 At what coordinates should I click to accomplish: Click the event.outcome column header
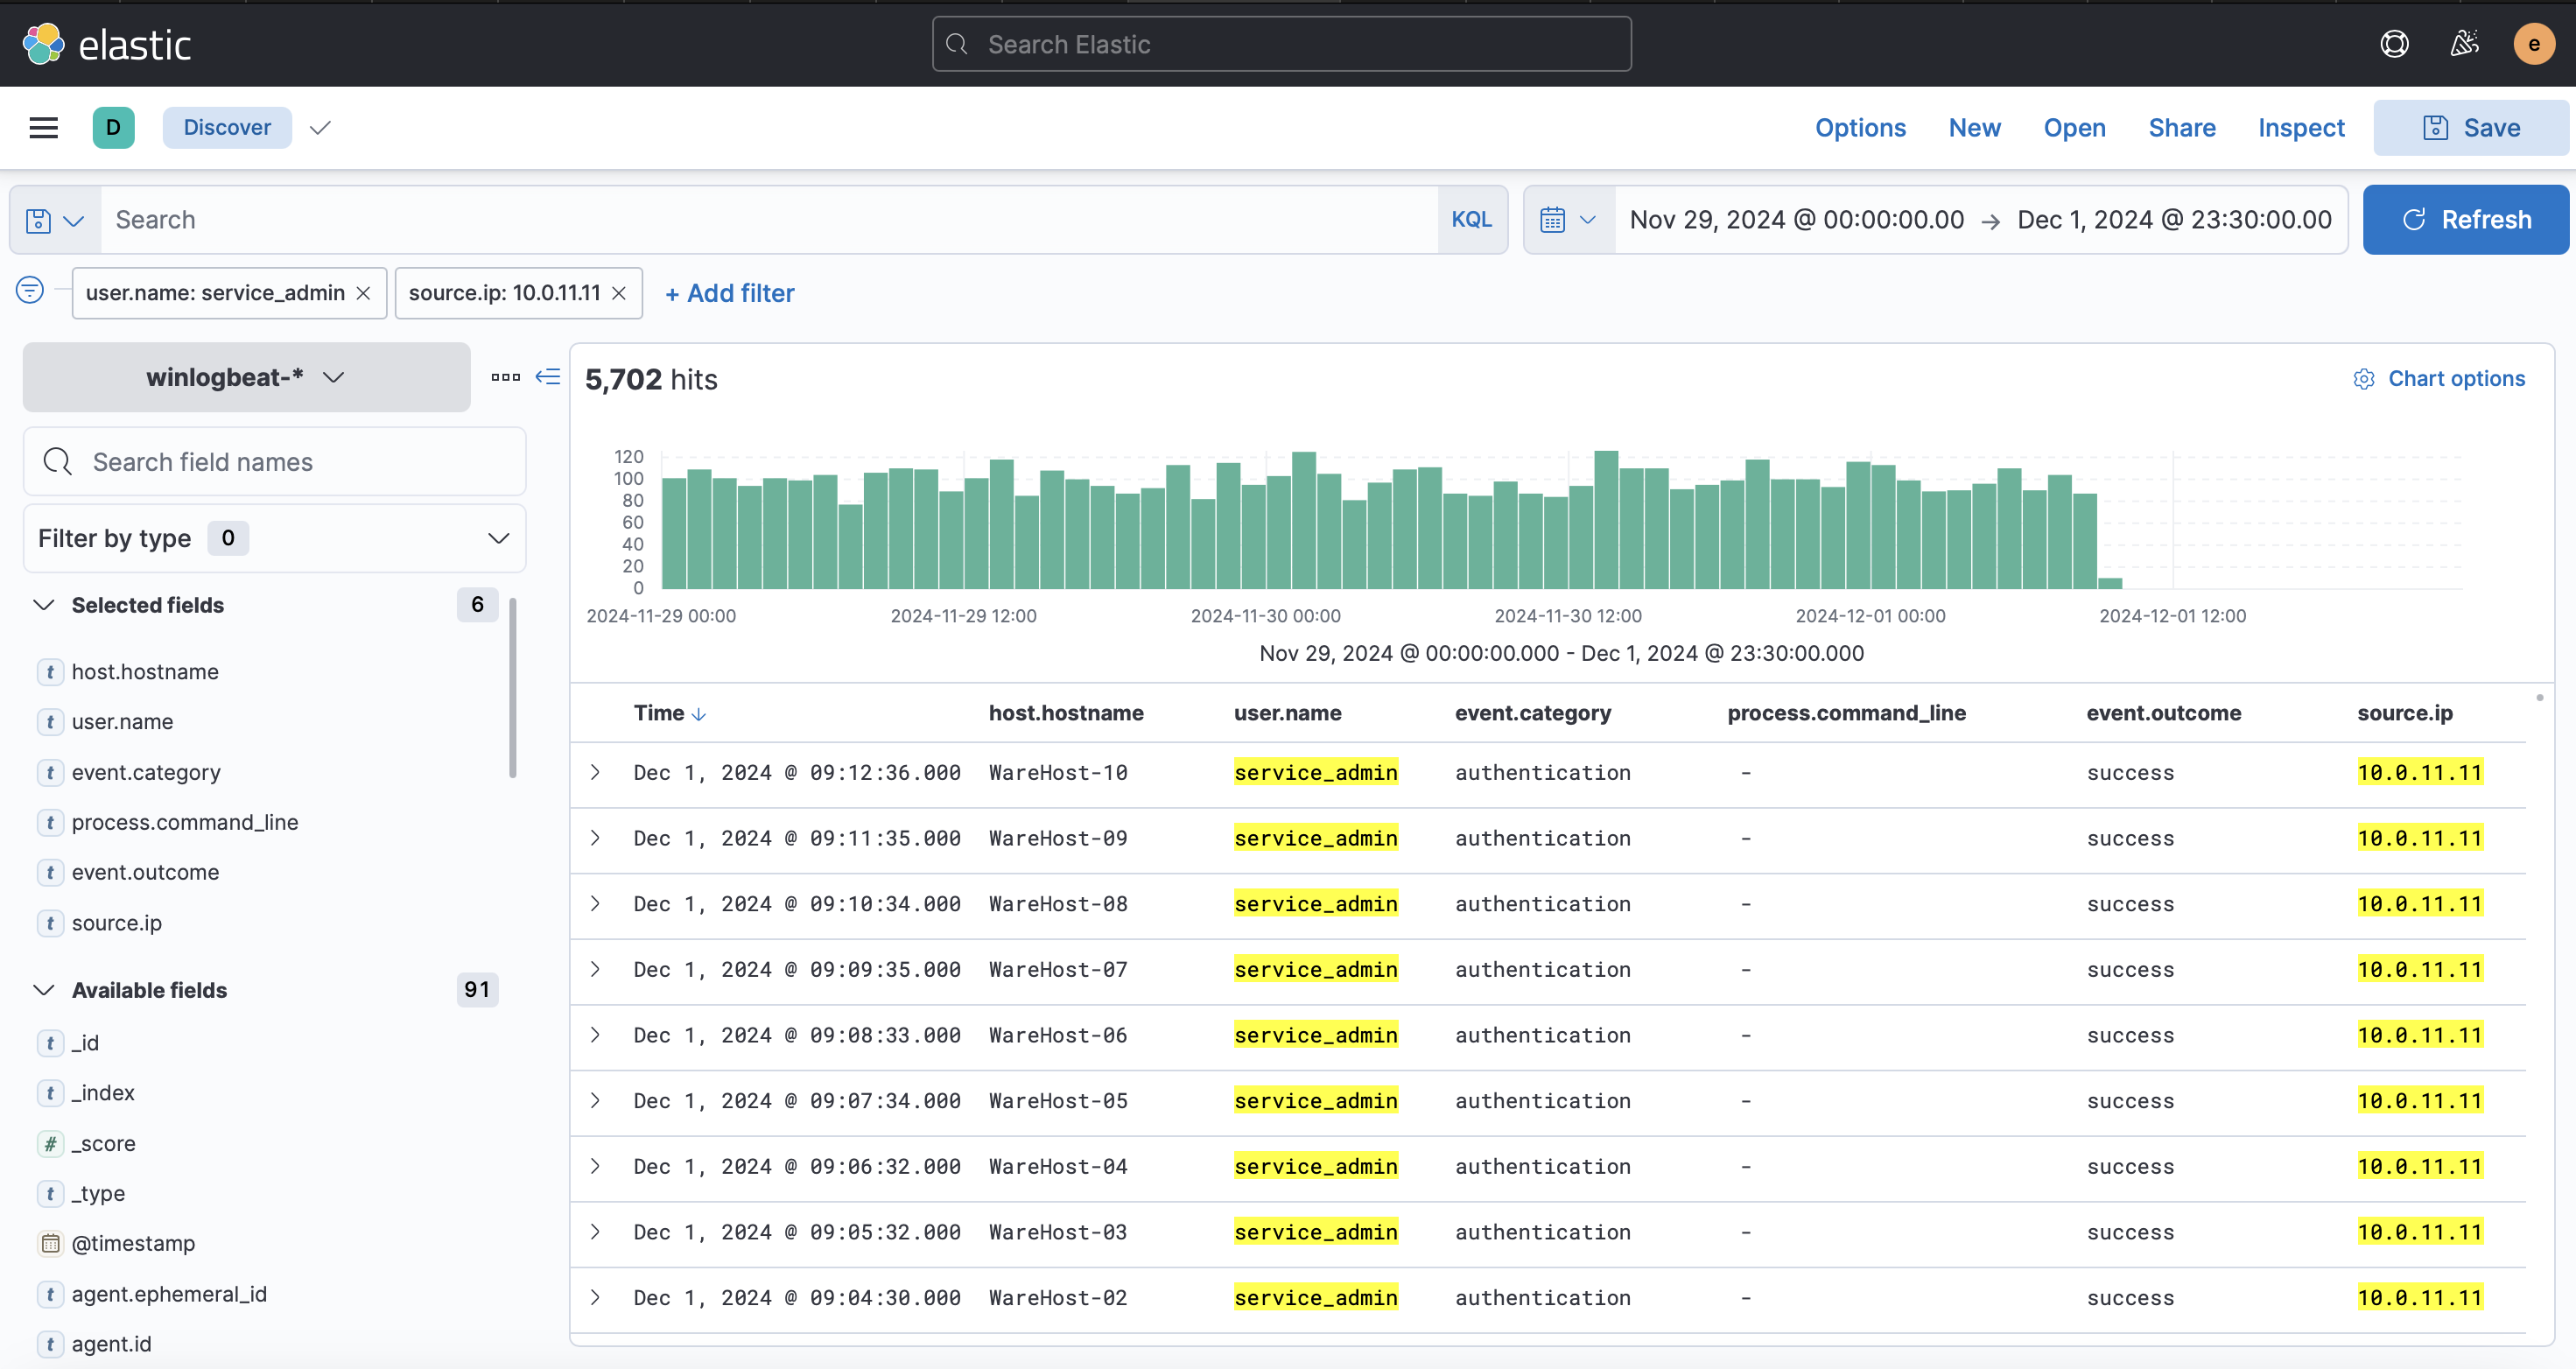[x=2163, y=713]
